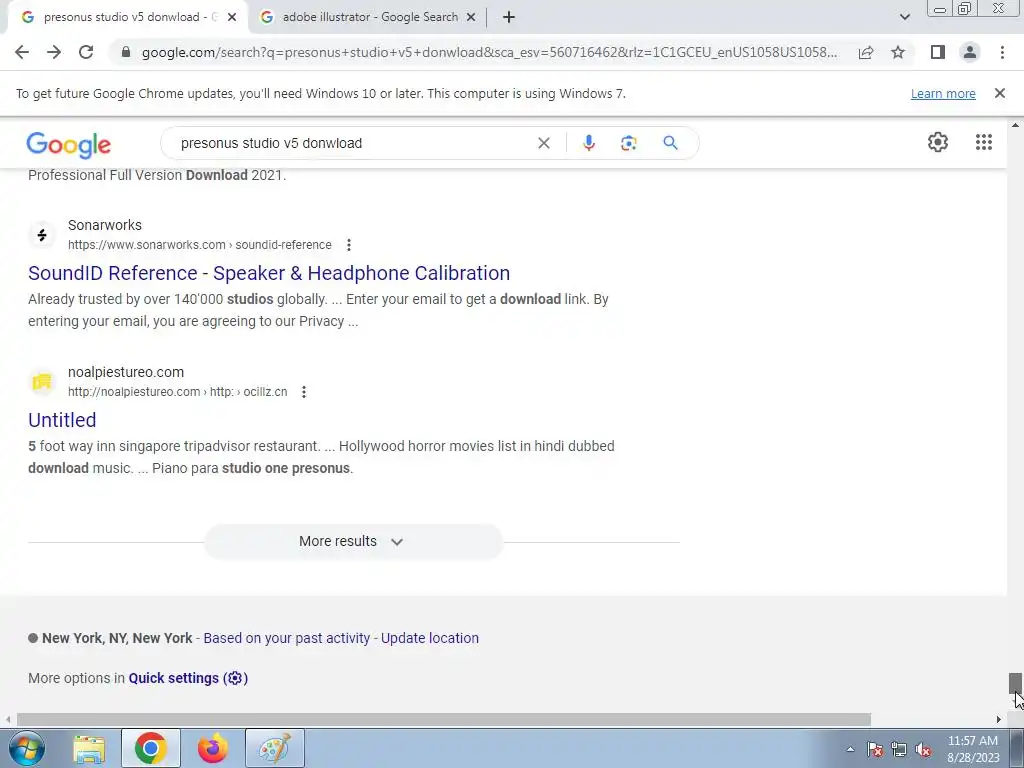Go forward to the next page
The width and height of the screenshot is (1024, 768).
[x=54, y=52]
